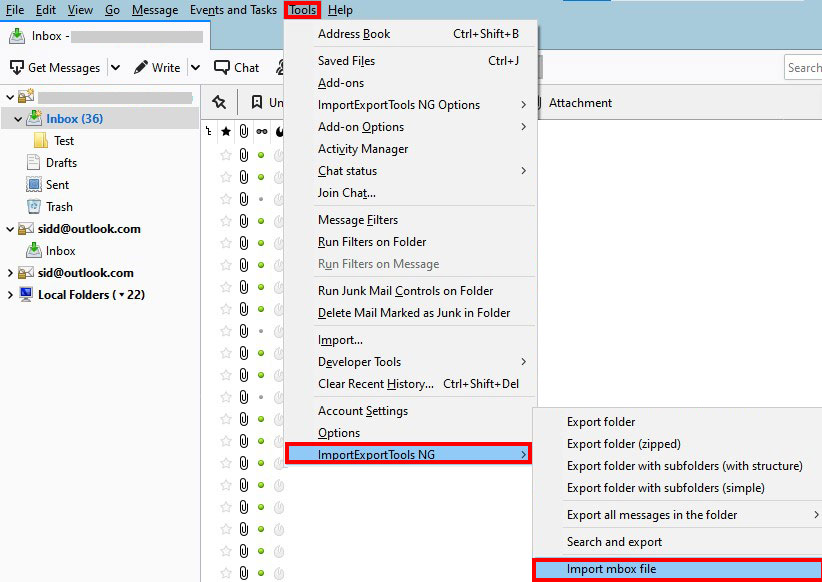Screen dimensions: 822x582
Task: Expand Local Folders tree
Action: (10, 295)
